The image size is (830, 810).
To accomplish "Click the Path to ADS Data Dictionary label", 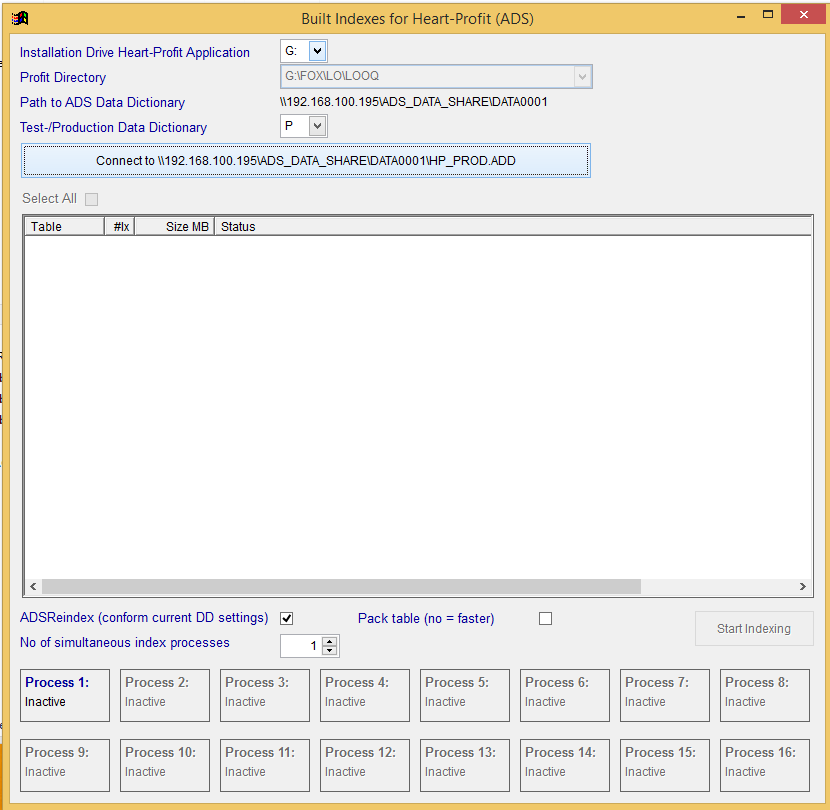I will pyautogui.click(x=102, y=102).
